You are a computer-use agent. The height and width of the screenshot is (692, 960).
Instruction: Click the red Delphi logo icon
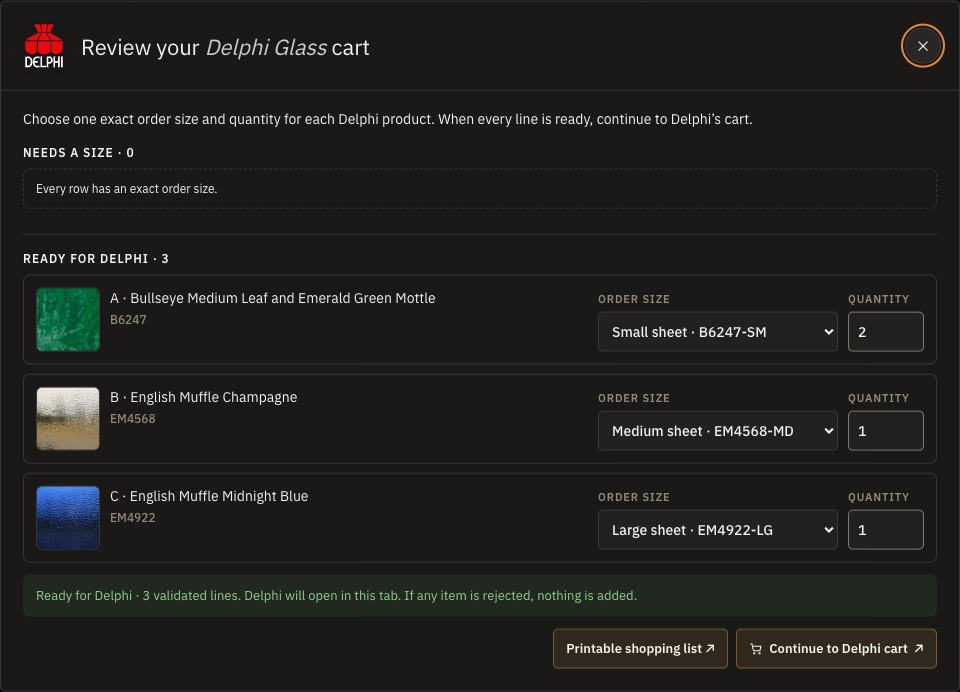click(43, 46)
